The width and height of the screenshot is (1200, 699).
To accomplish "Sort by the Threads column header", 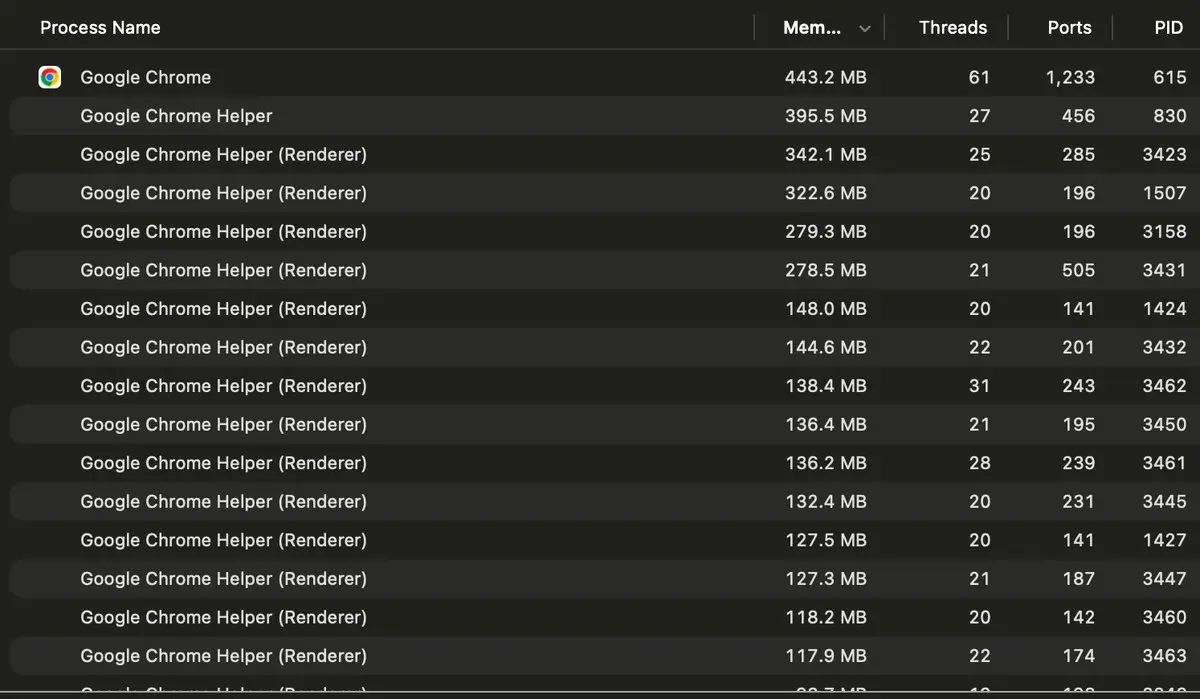I will pyautogui.click(x=952, y=28).
